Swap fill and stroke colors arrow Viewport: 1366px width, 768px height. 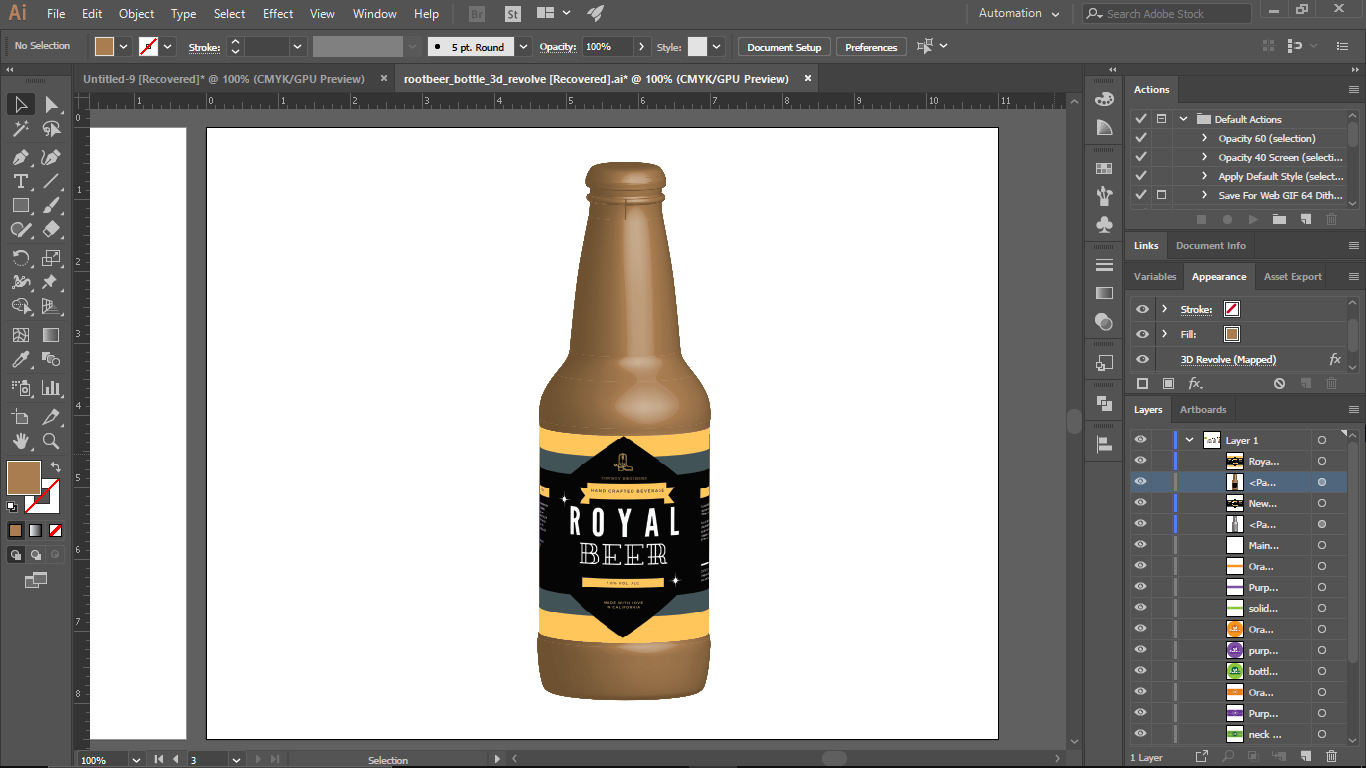[x=56, y=467]
